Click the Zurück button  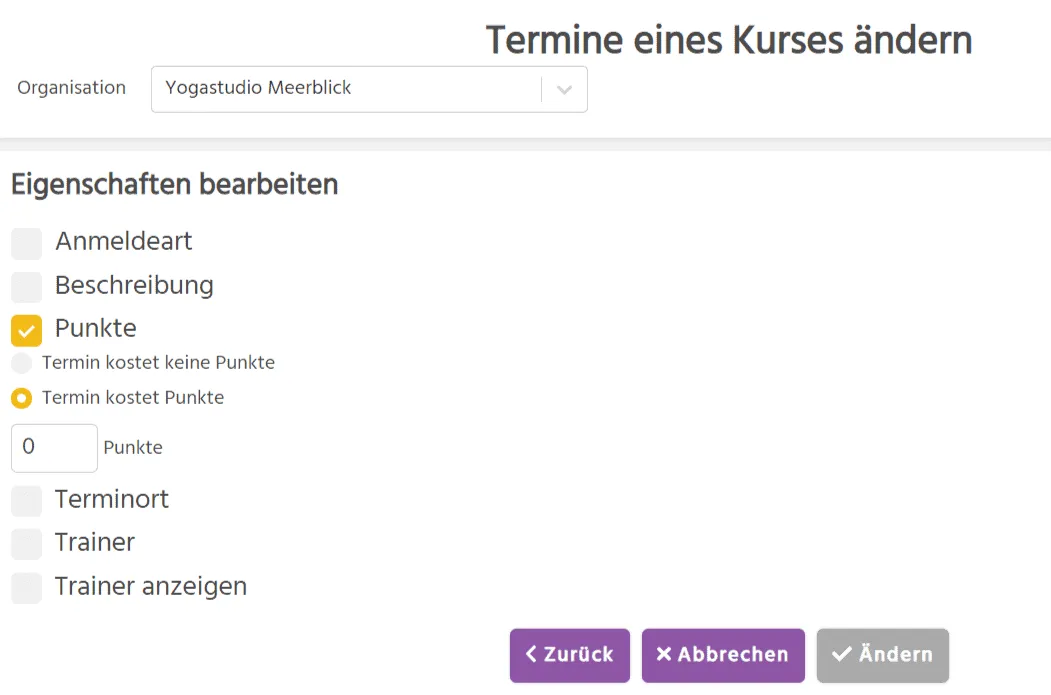[x=569, y=655]
